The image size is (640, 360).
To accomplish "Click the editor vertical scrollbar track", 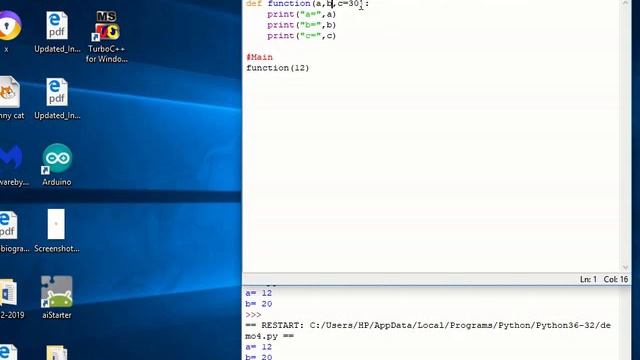I will 625,135.
